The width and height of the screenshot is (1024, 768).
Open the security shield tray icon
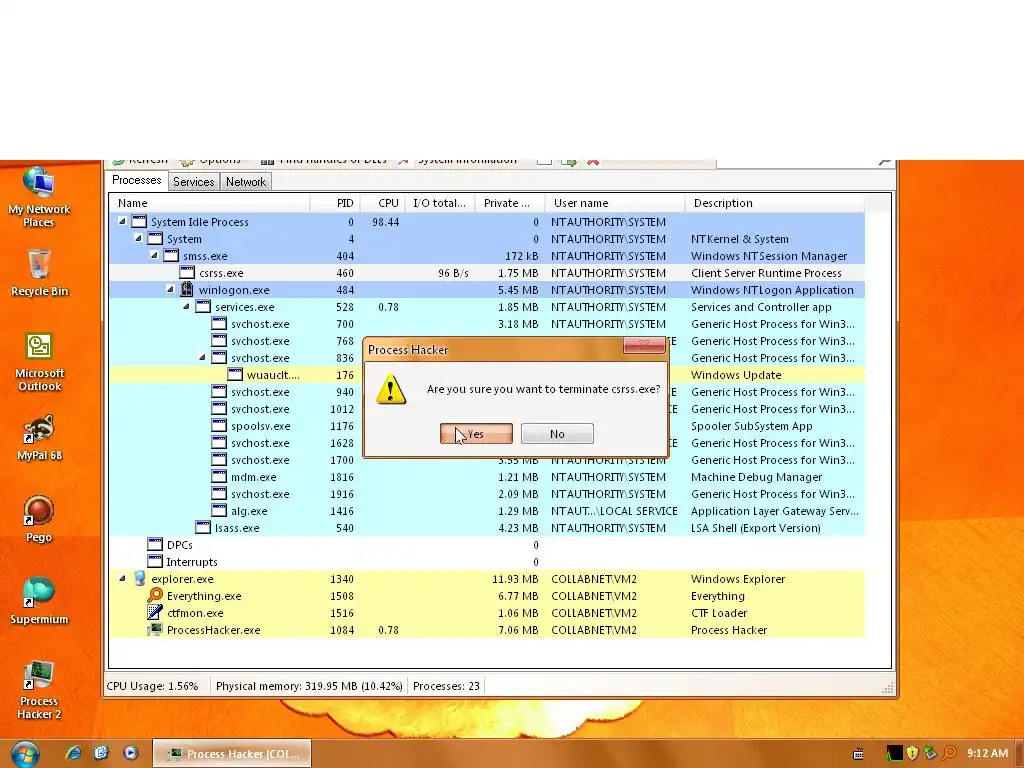(x=913, y=753)
